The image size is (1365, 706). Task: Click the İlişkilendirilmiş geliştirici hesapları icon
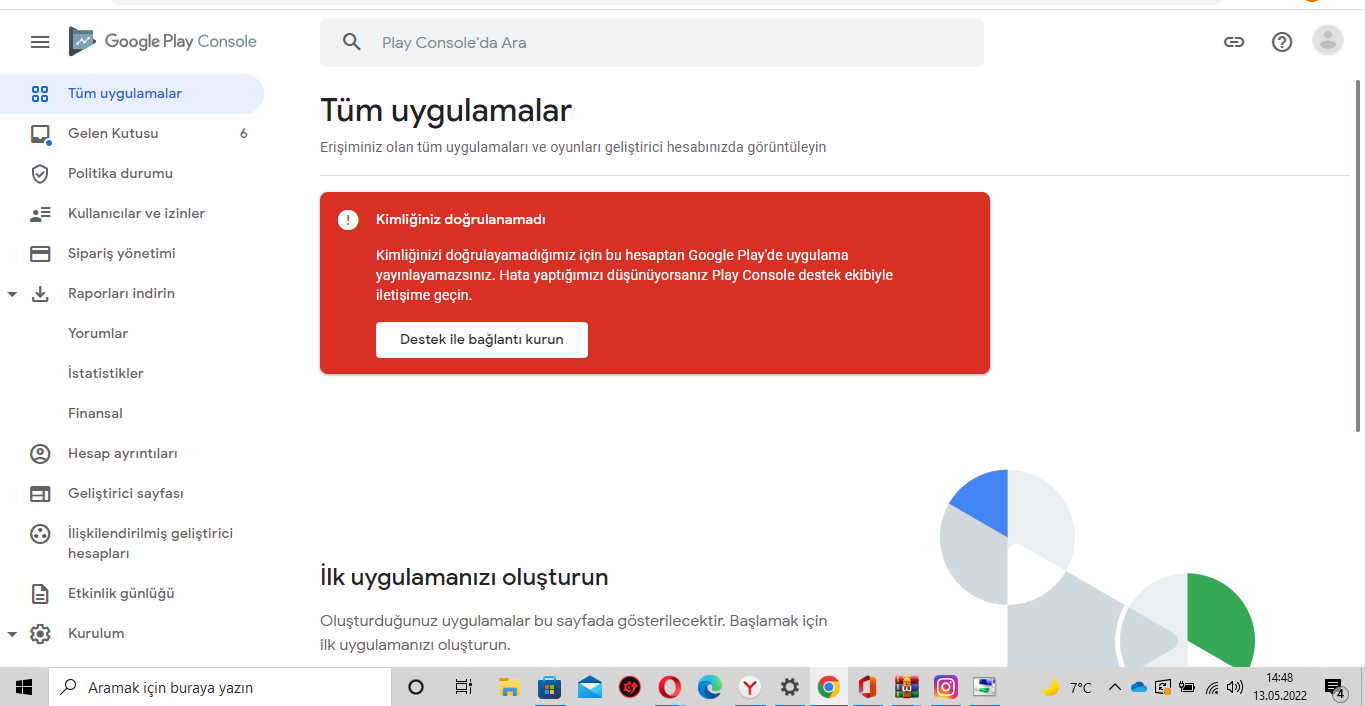(x=40, y=534)
